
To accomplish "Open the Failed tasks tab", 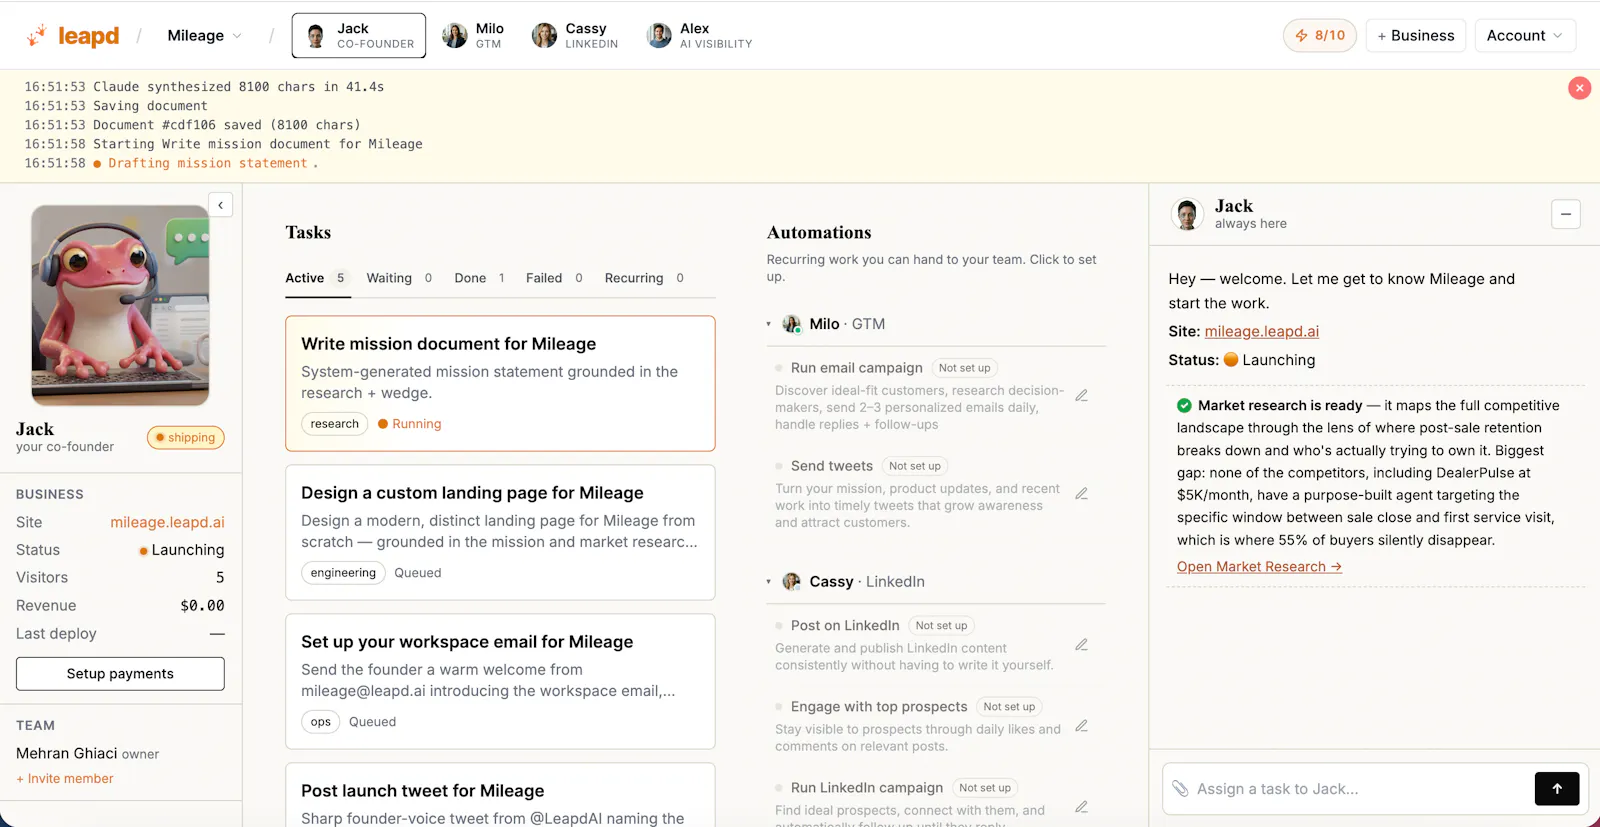I will 554,278.
